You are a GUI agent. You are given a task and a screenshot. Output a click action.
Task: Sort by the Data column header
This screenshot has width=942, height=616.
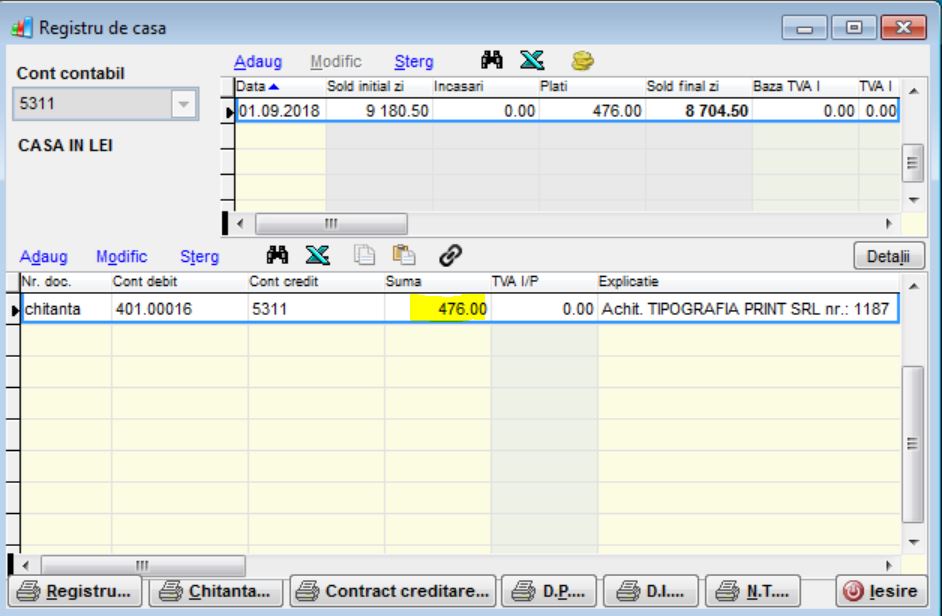pos(280,87)
